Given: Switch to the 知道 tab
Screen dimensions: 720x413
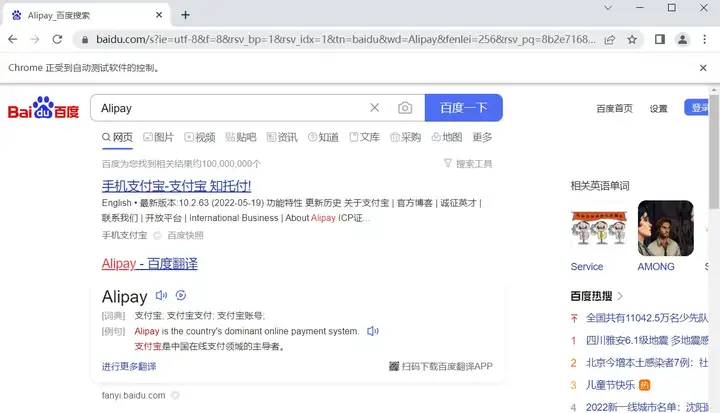Looking at the screenshot, I should (x=323, y=137).
